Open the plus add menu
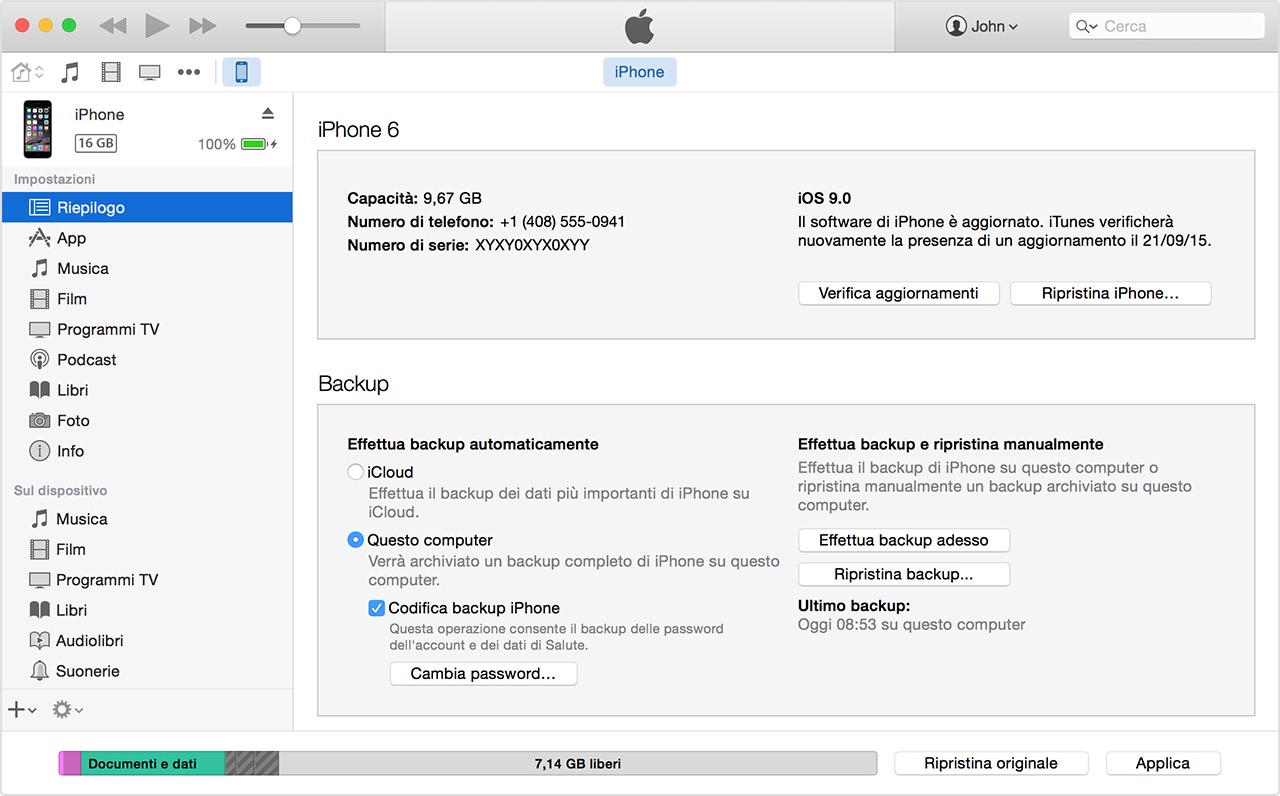The image size is (1280, 796). pyautogui.click(x=22, y=710)
